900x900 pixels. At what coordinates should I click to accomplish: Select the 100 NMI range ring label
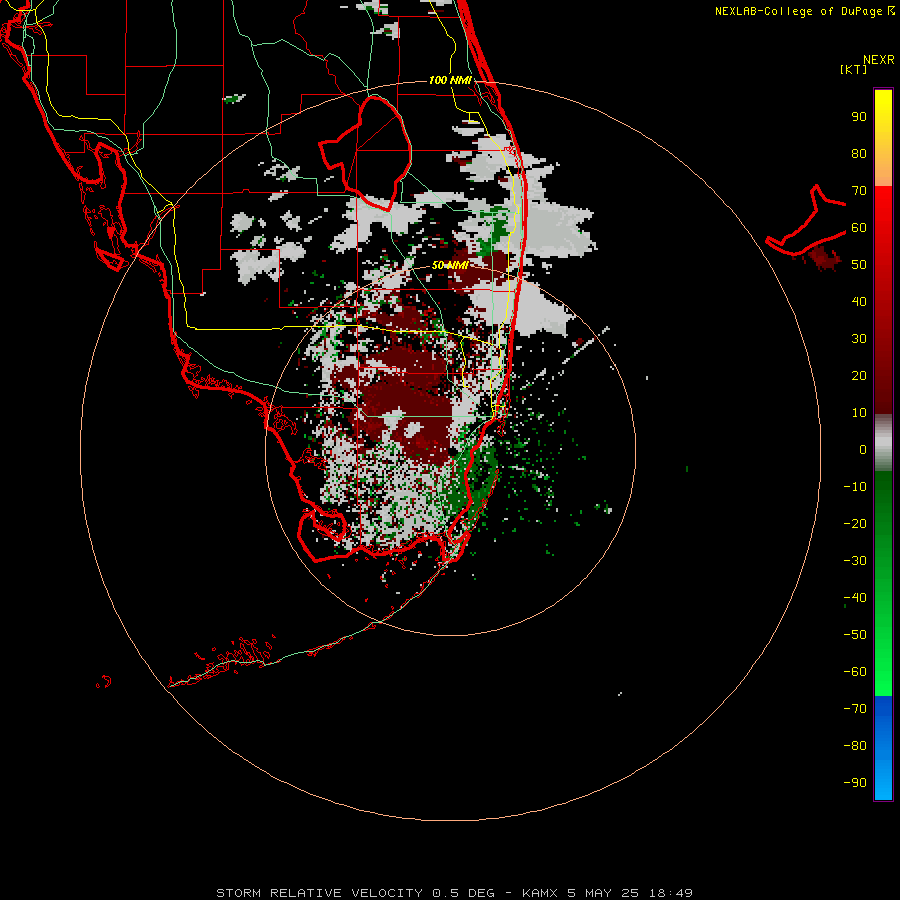450,80
